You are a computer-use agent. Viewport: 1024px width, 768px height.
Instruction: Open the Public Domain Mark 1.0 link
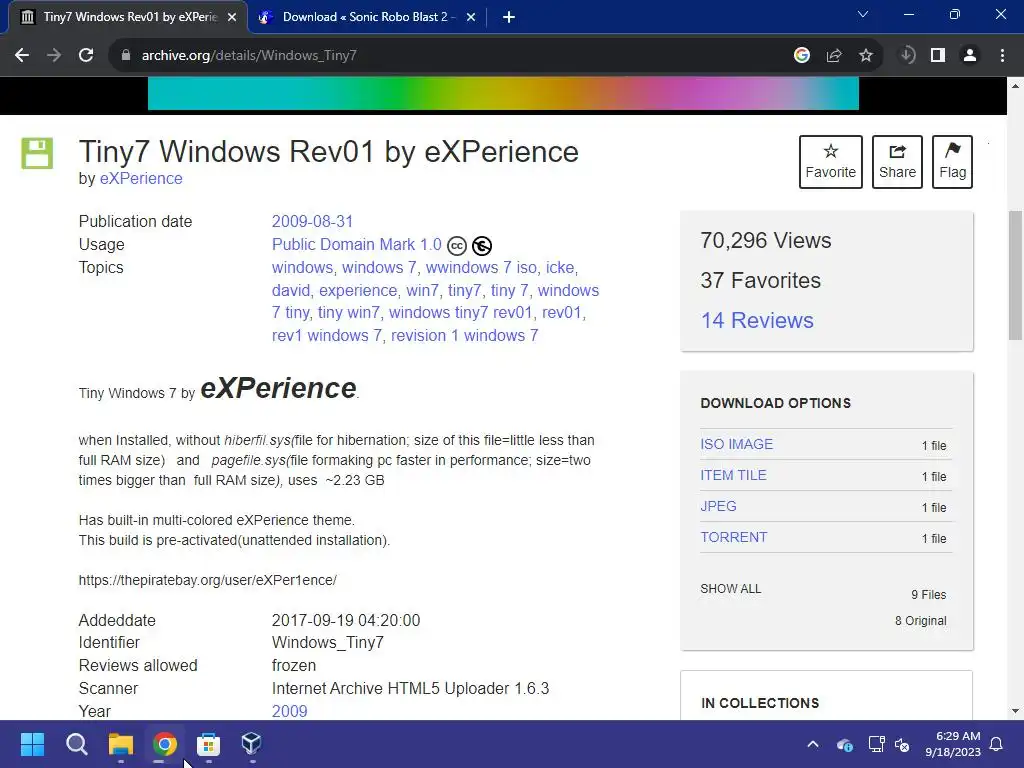coord(357,244)
